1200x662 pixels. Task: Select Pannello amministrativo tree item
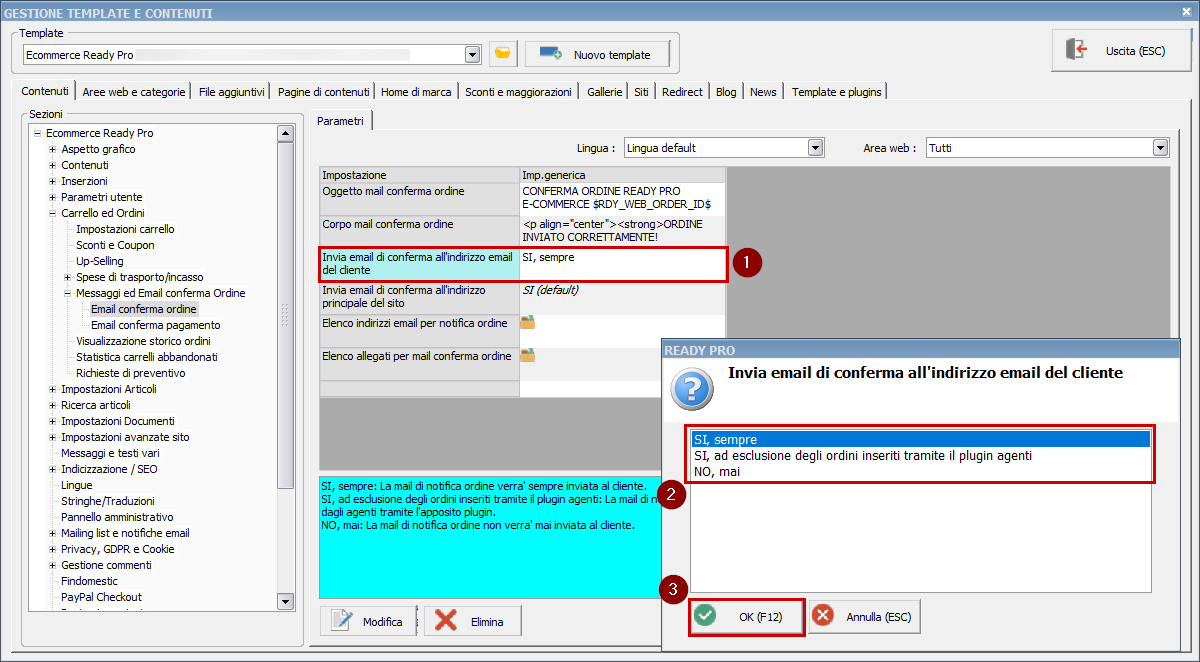pyautogui.click(x=117, y=517)
